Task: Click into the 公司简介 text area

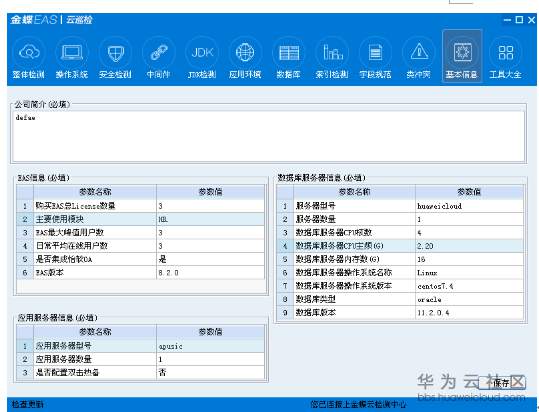Action: (268, 136)
